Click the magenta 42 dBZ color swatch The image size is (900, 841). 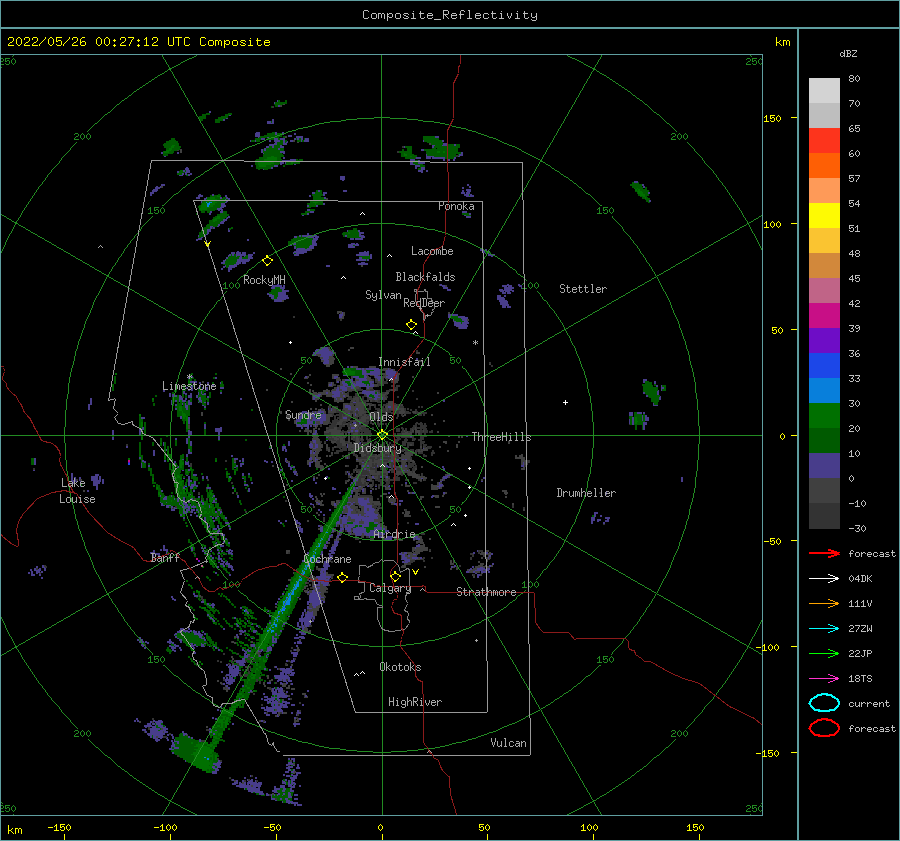pos(824,315)
